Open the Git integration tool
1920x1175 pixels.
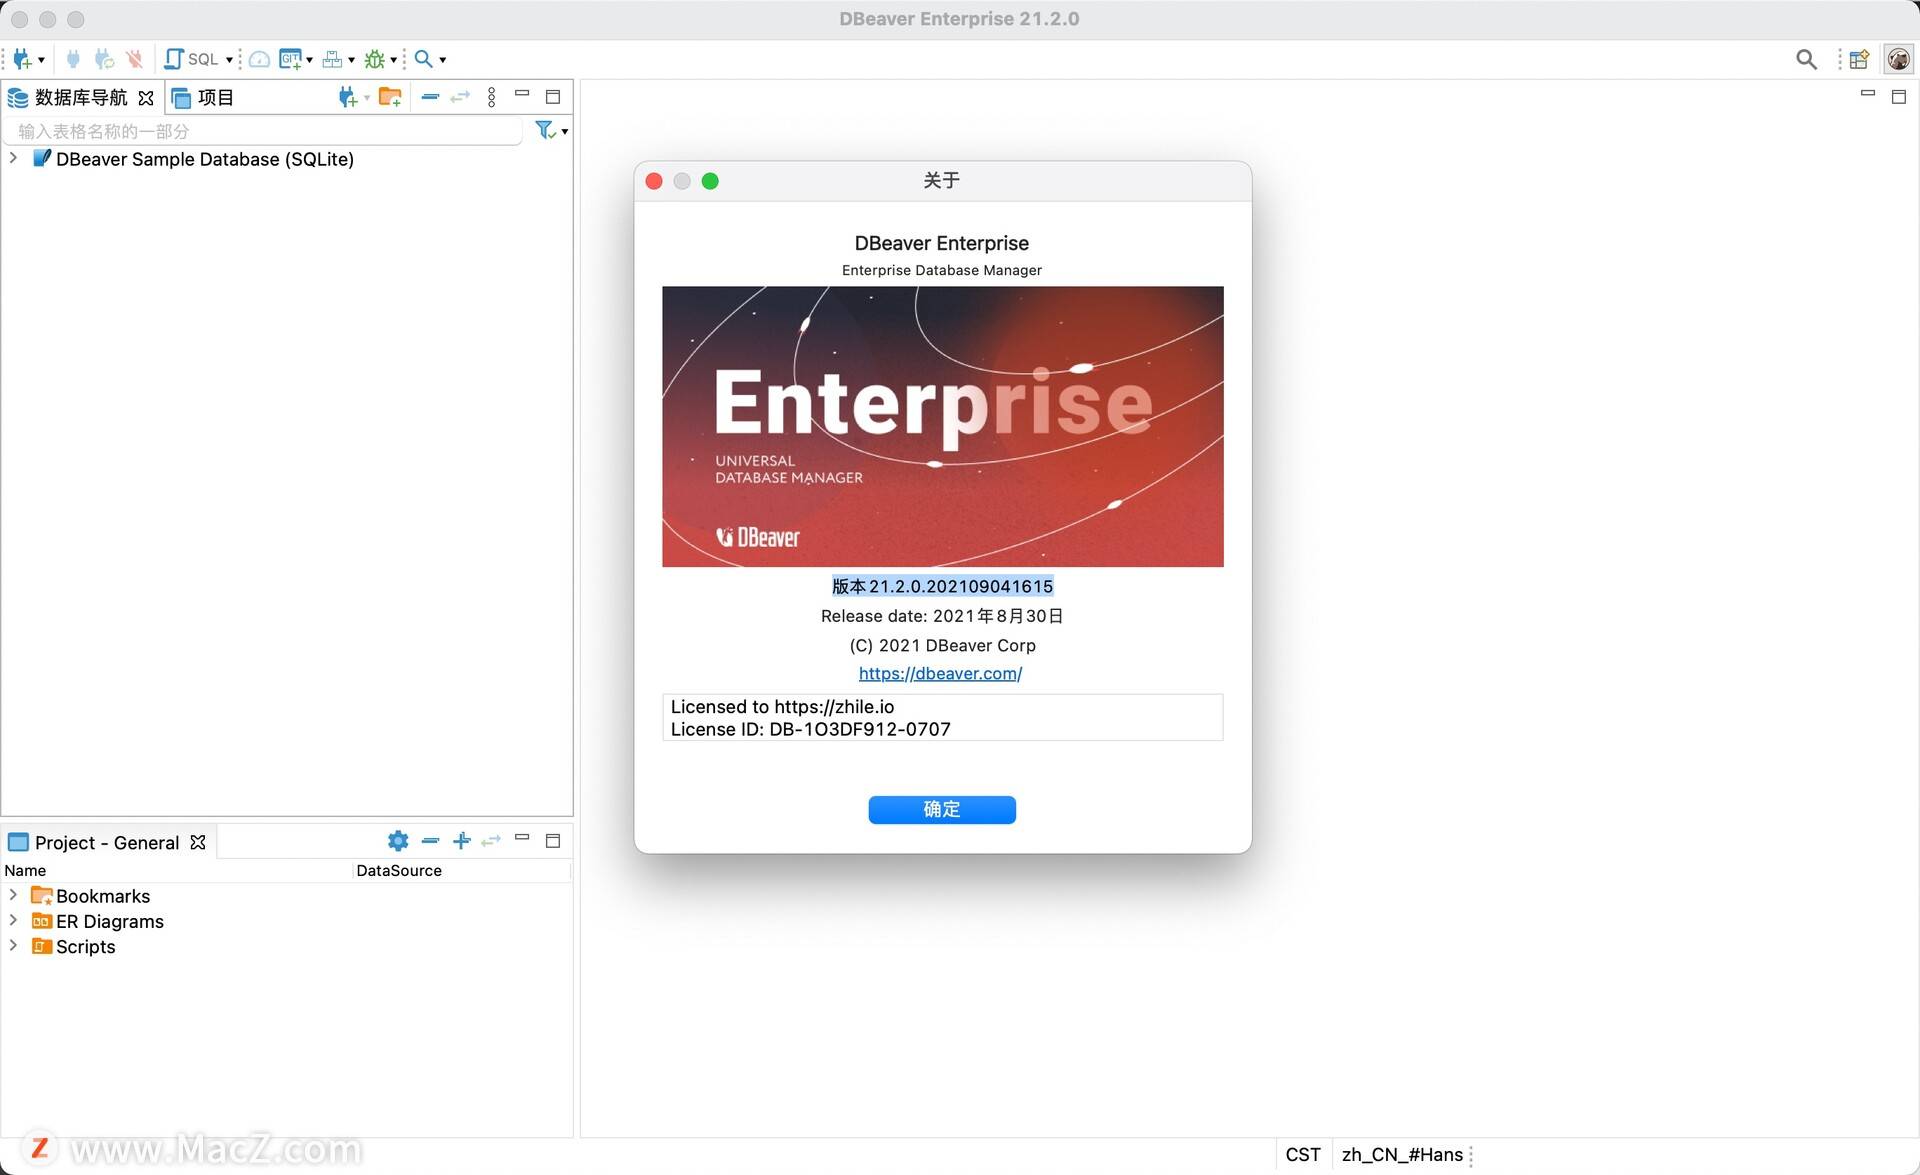[291, 59]
